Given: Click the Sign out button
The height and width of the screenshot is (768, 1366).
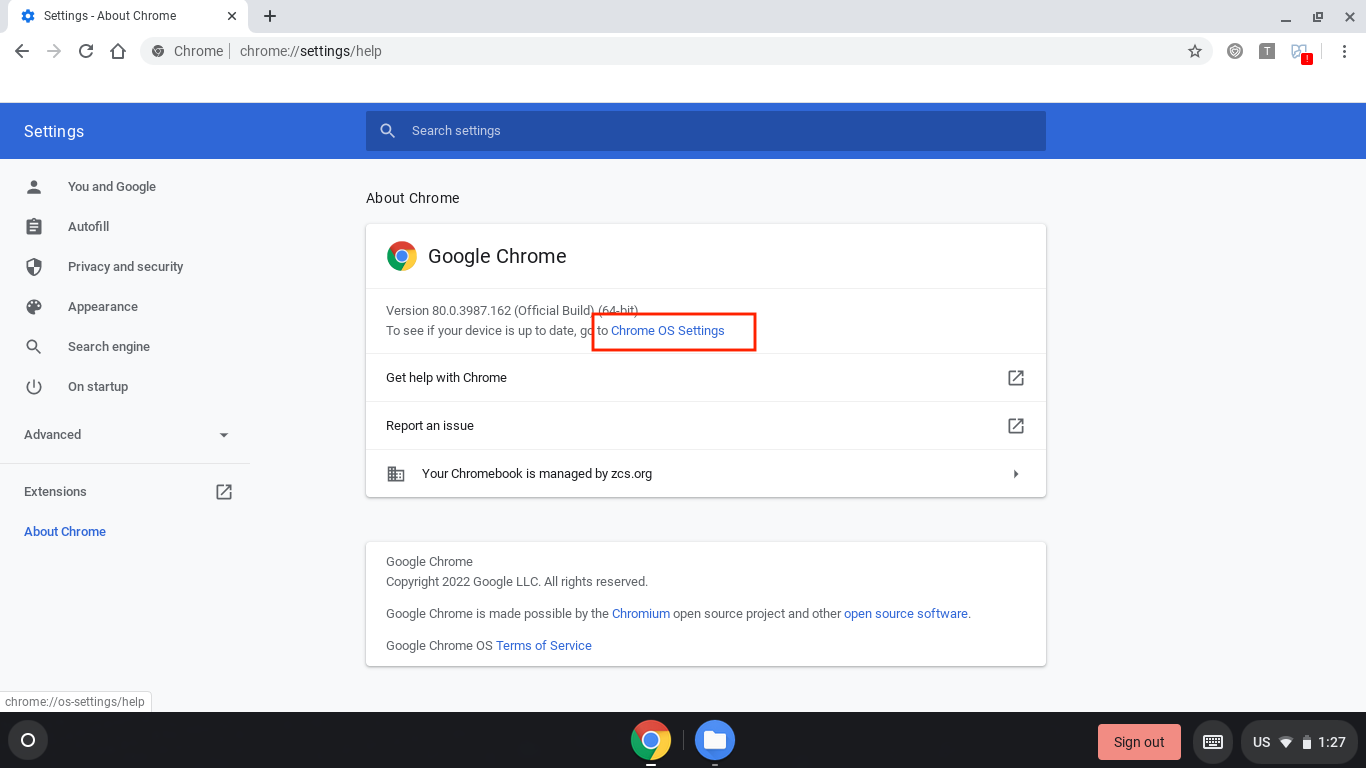Looking at the screenshot, I should pos(1139,742).
